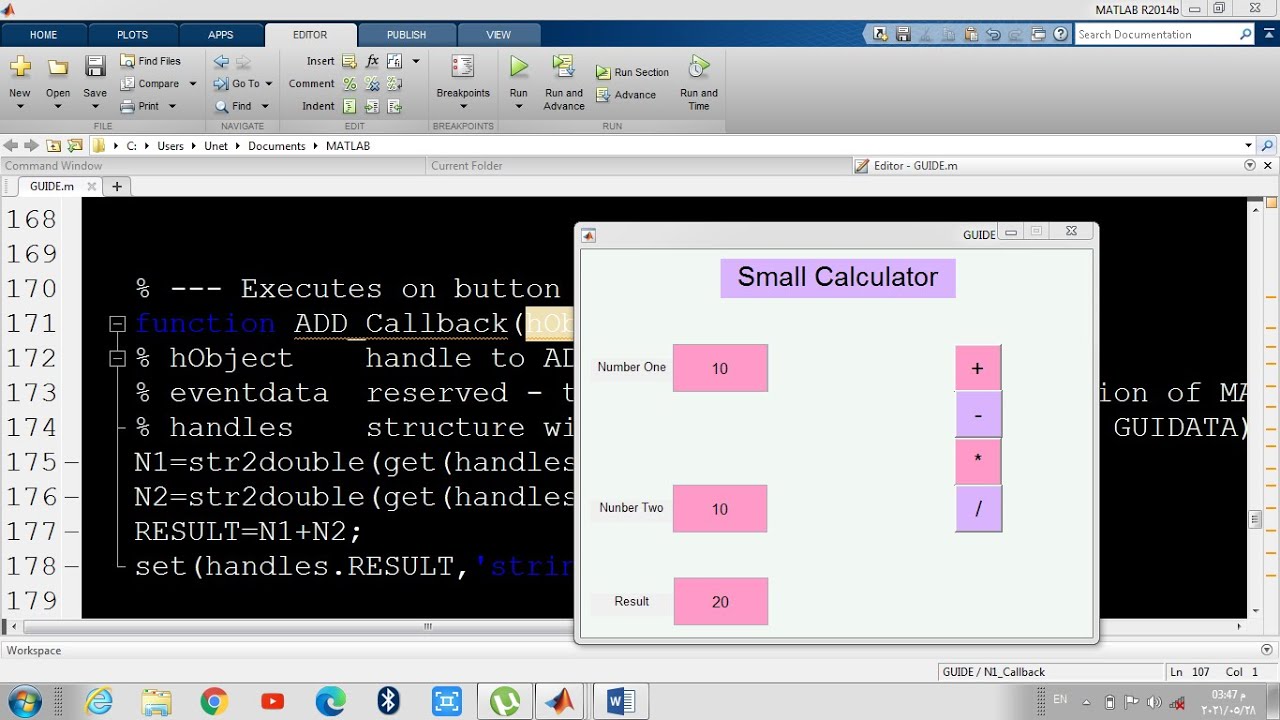Click Find Files in the File group
This screenshot has height=720, width=1280.
click(x=151, y=61)
